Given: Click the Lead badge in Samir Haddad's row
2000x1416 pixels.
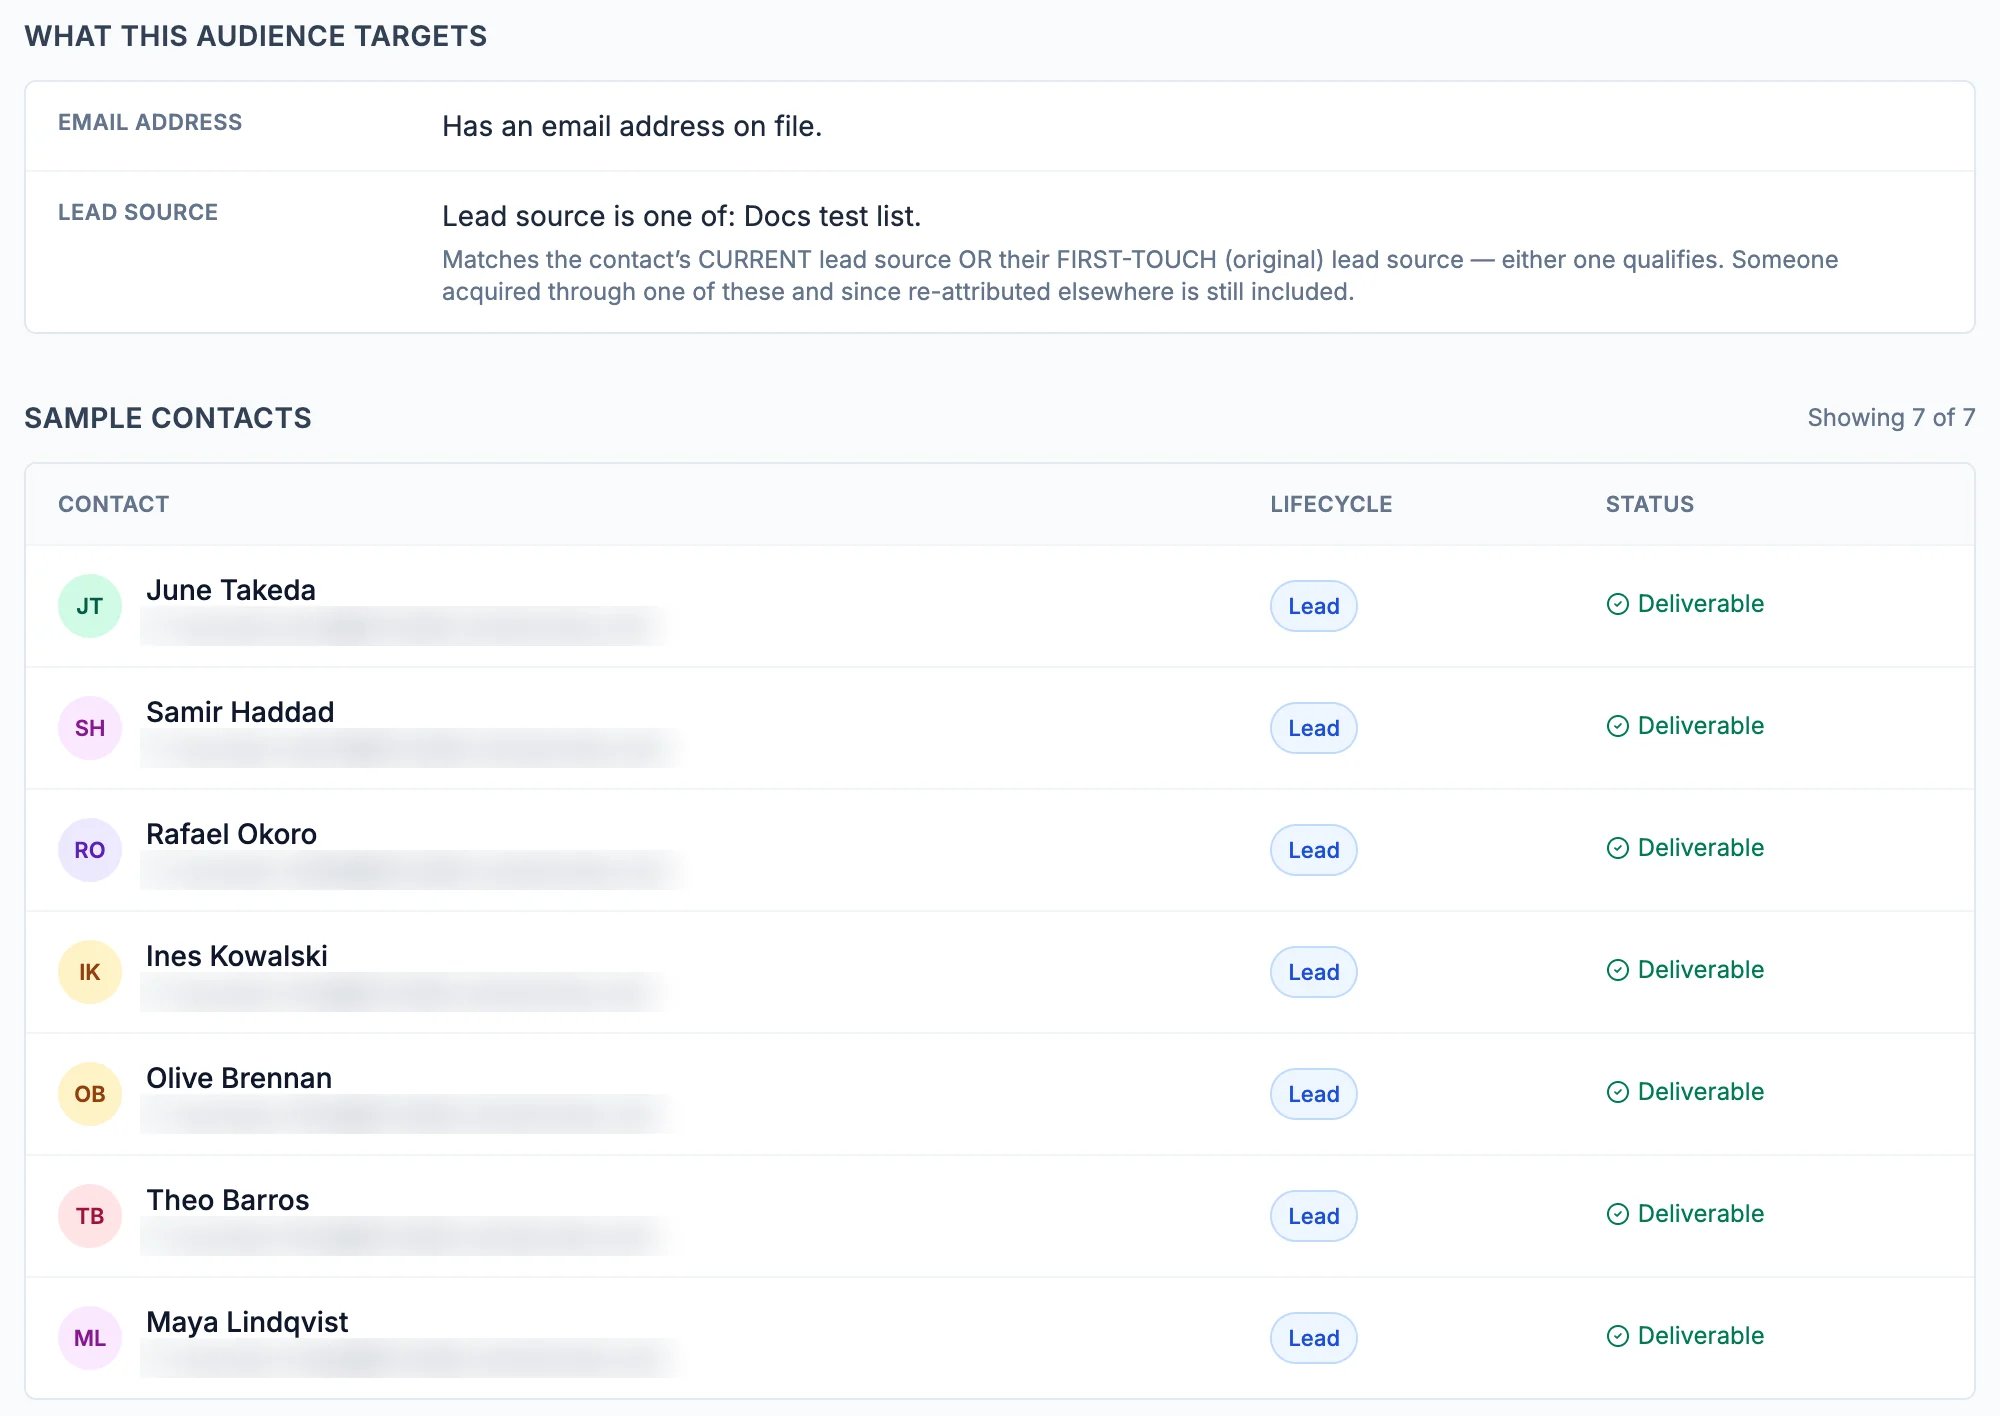Looking at the screenshot, I should tap(1313, 728).
